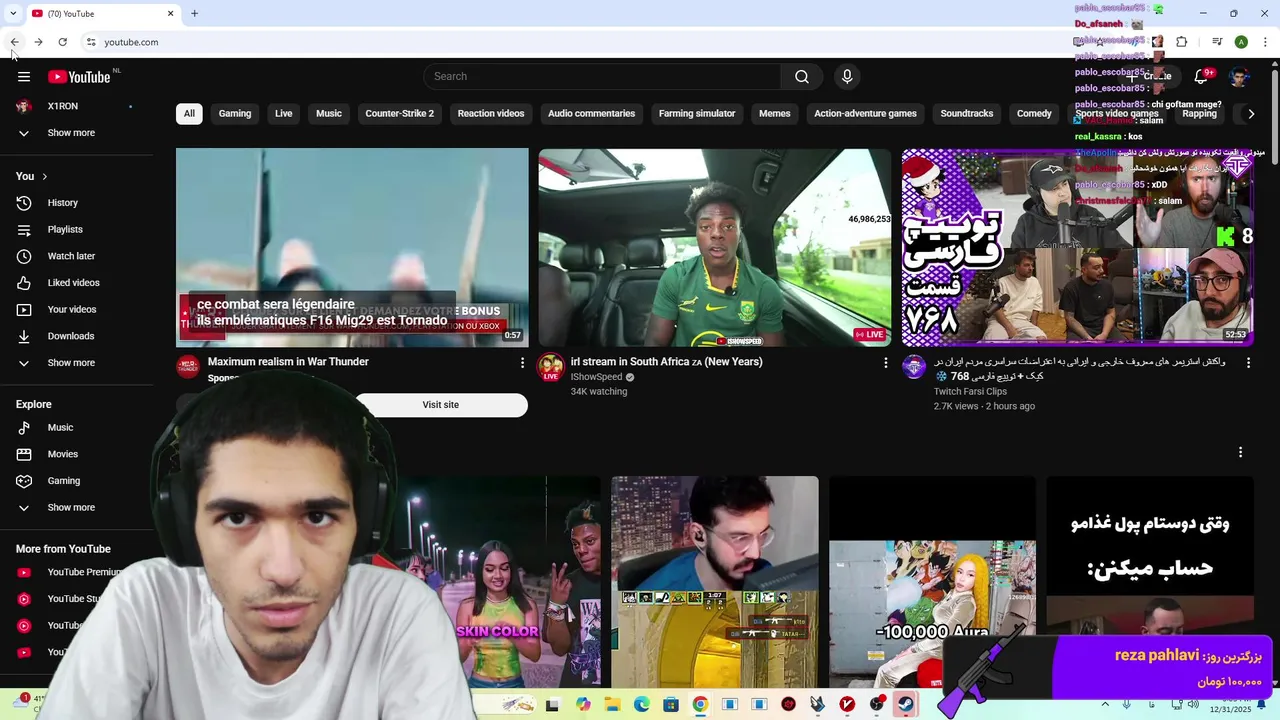Open IShowSpeed channel name link
Screen dimensions: 1280x720
(596, 377)
